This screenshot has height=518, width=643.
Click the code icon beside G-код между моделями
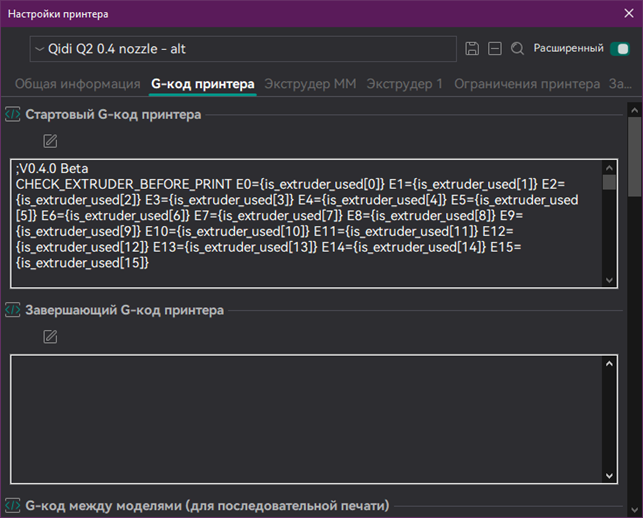tap(13, 505)
